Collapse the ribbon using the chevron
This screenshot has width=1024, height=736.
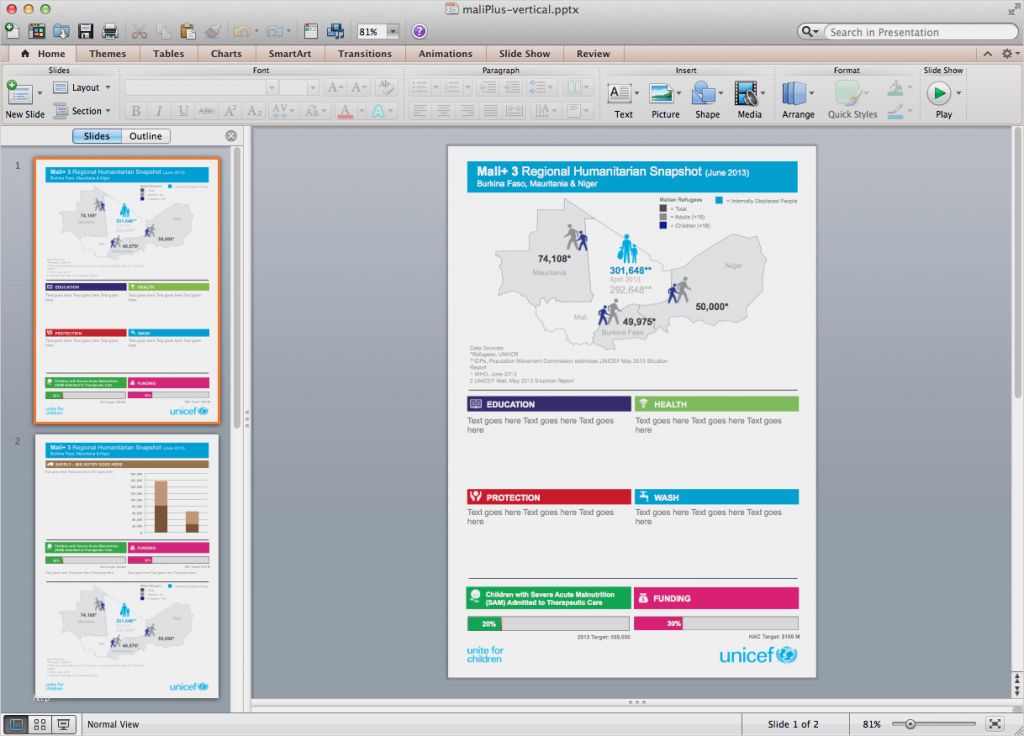click(x=988, y=53)
